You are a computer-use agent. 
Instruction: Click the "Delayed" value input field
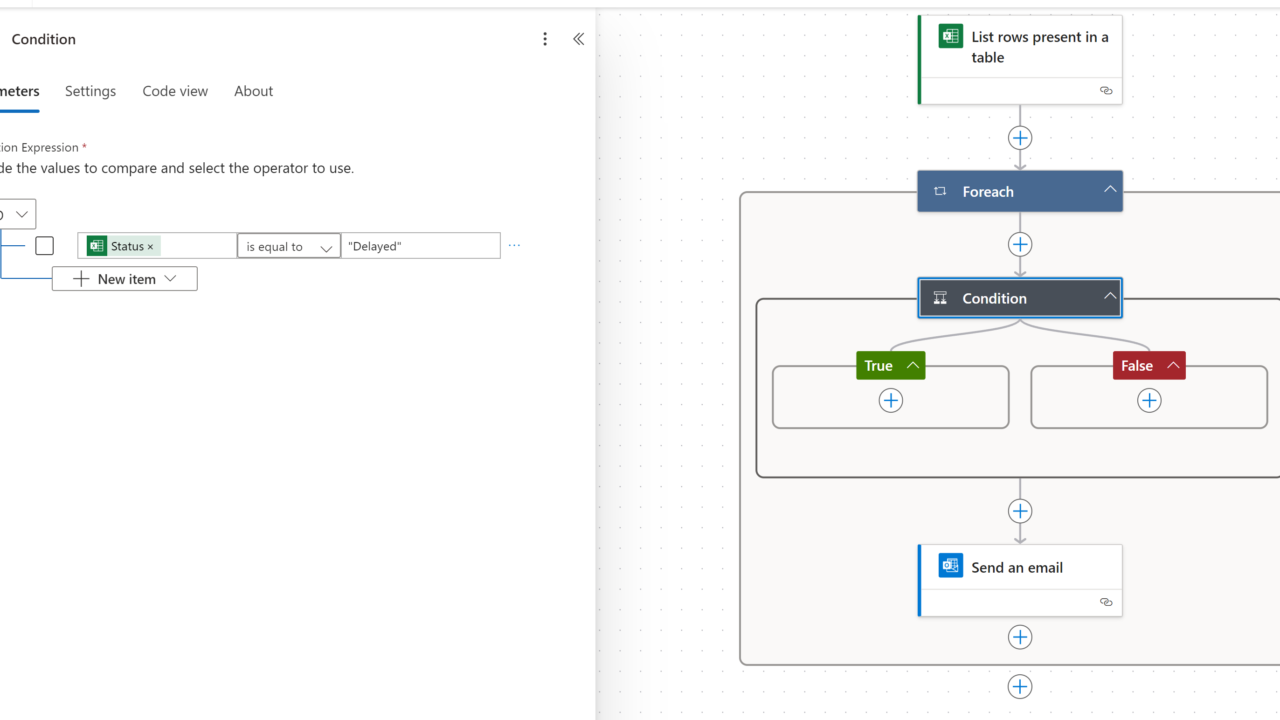pos(420,246)
